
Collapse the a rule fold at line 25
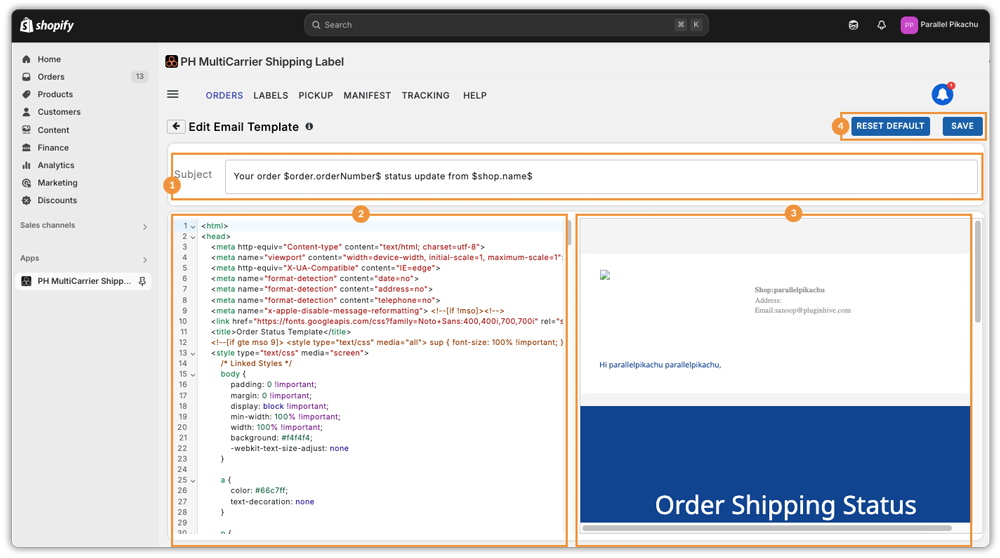pyautogui.click(x=193, y=481)
